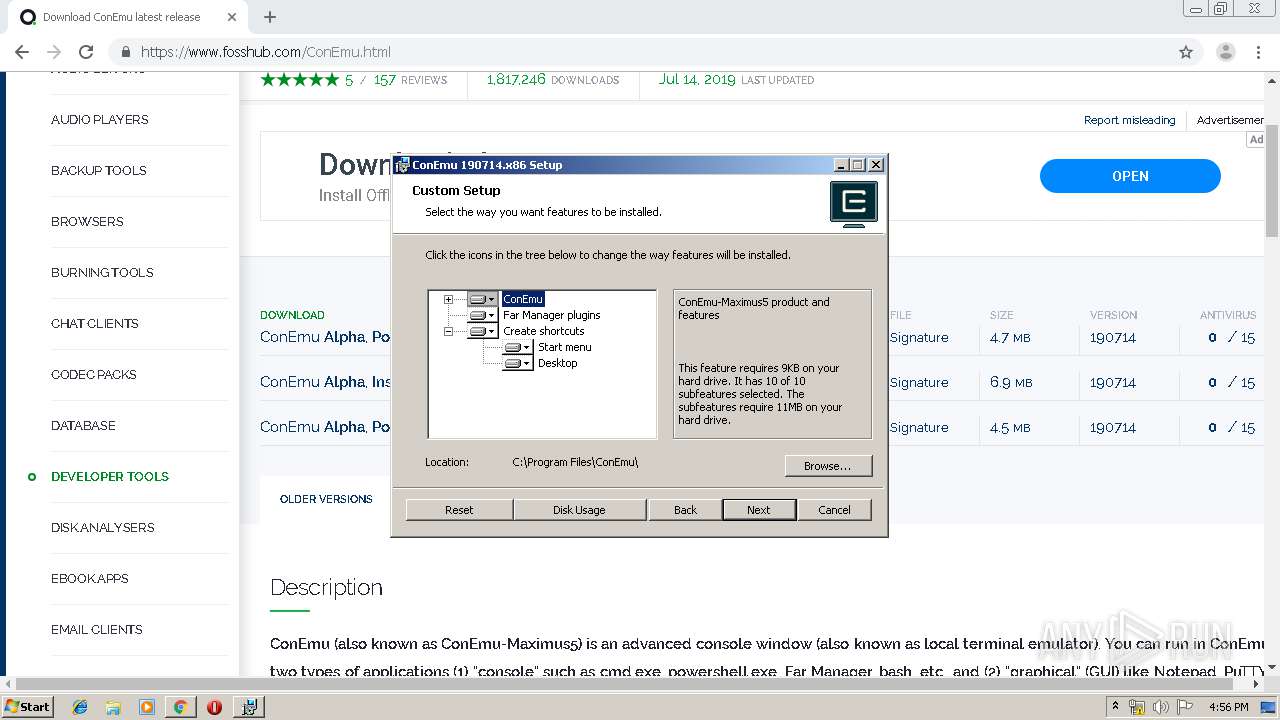The height and width of the screenshot is (720, 1280).
Task: Click Report misleading link
Action: (1130, 120)
